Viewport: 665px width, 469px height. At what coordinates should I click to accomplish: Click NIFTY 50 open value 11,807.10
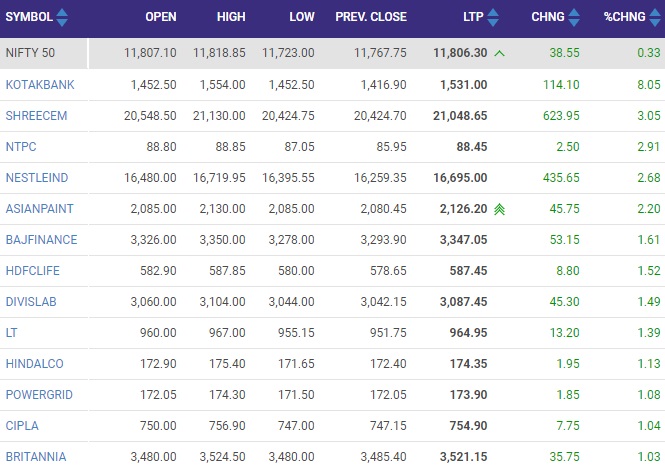(150, 53)
